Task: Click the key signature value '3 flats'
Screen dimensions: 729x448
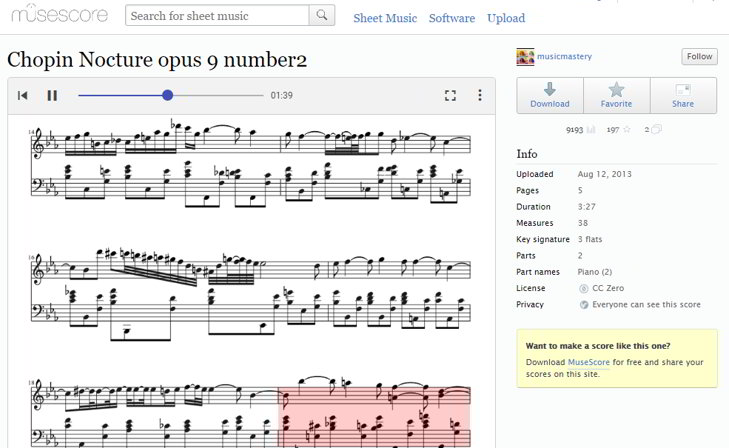Action: (x=590, y=239)
